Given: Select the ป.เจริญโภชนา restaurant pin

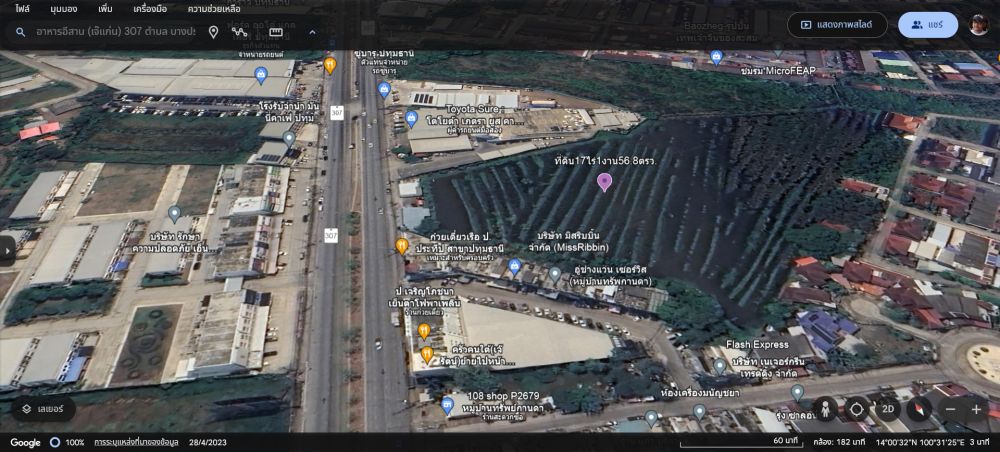Looking at the screenshot, I should pos(423,331).
